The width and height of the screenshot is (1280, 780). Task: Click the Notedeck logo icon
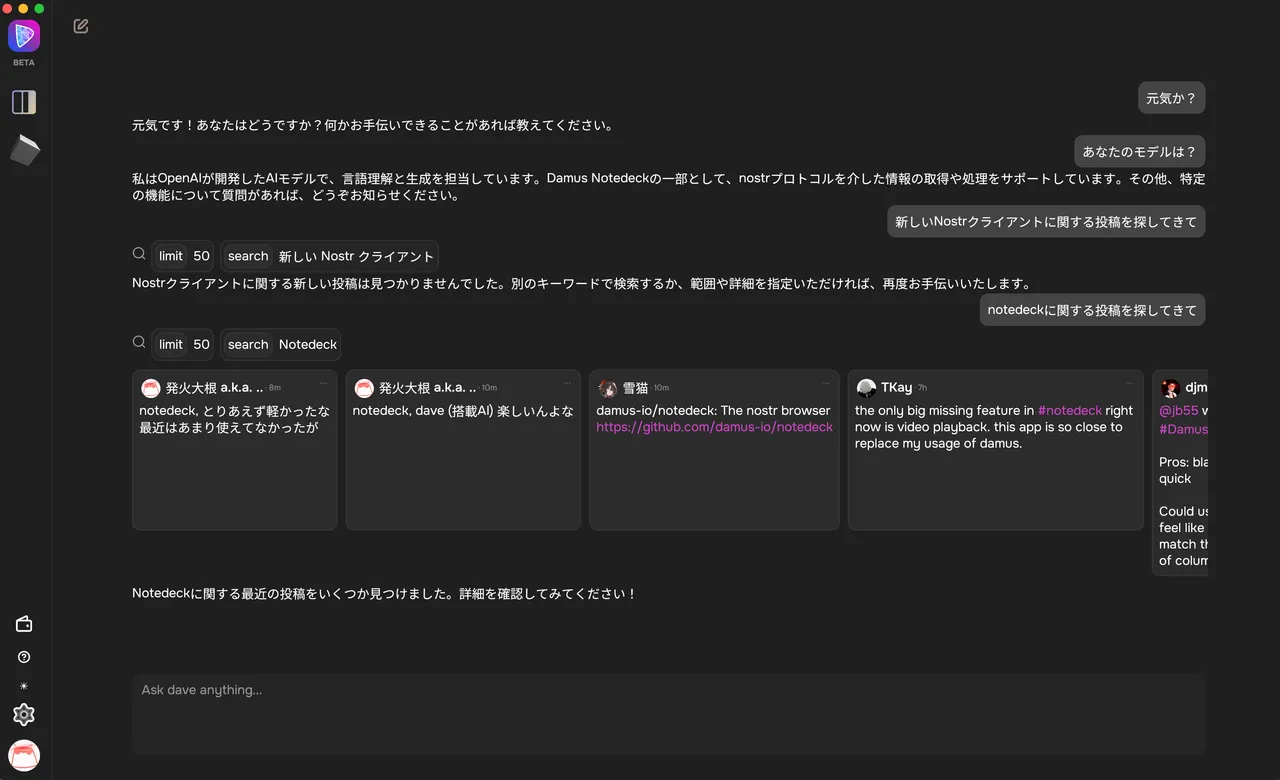pyautogui.click(x=24, y=36)
